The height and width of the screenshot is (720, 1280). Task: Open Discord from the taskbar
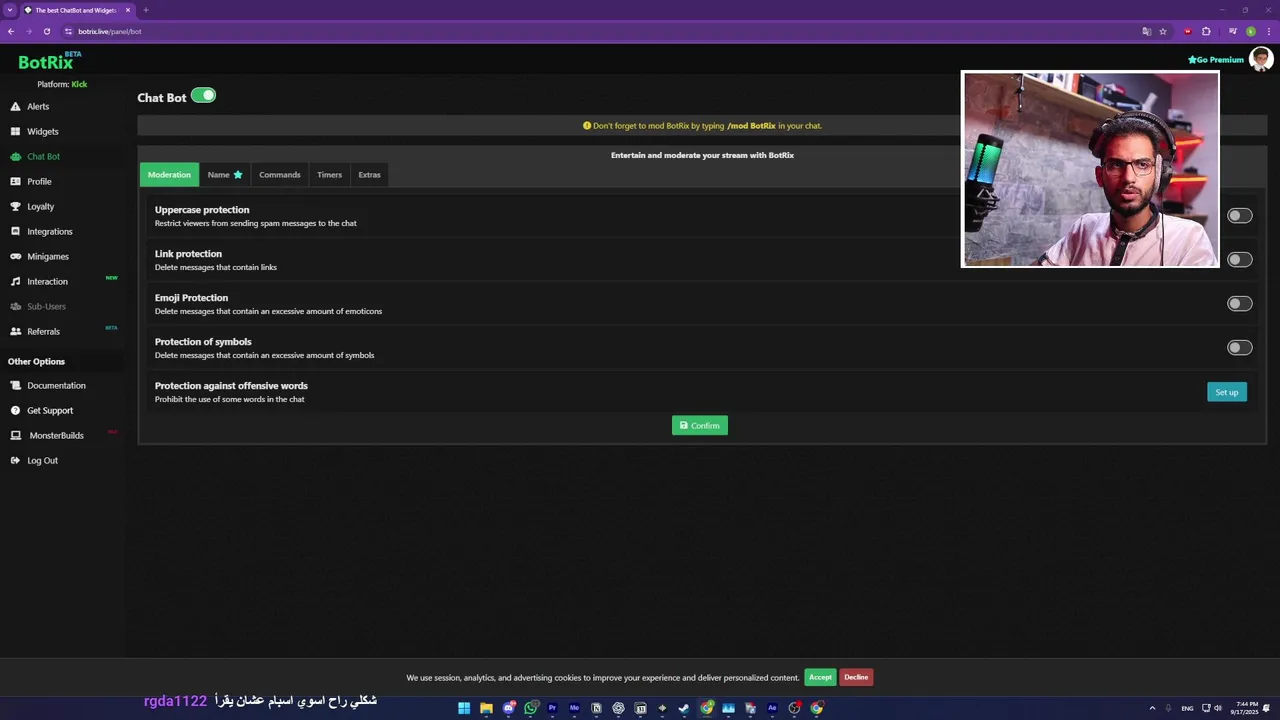click(x=508, y=708)
